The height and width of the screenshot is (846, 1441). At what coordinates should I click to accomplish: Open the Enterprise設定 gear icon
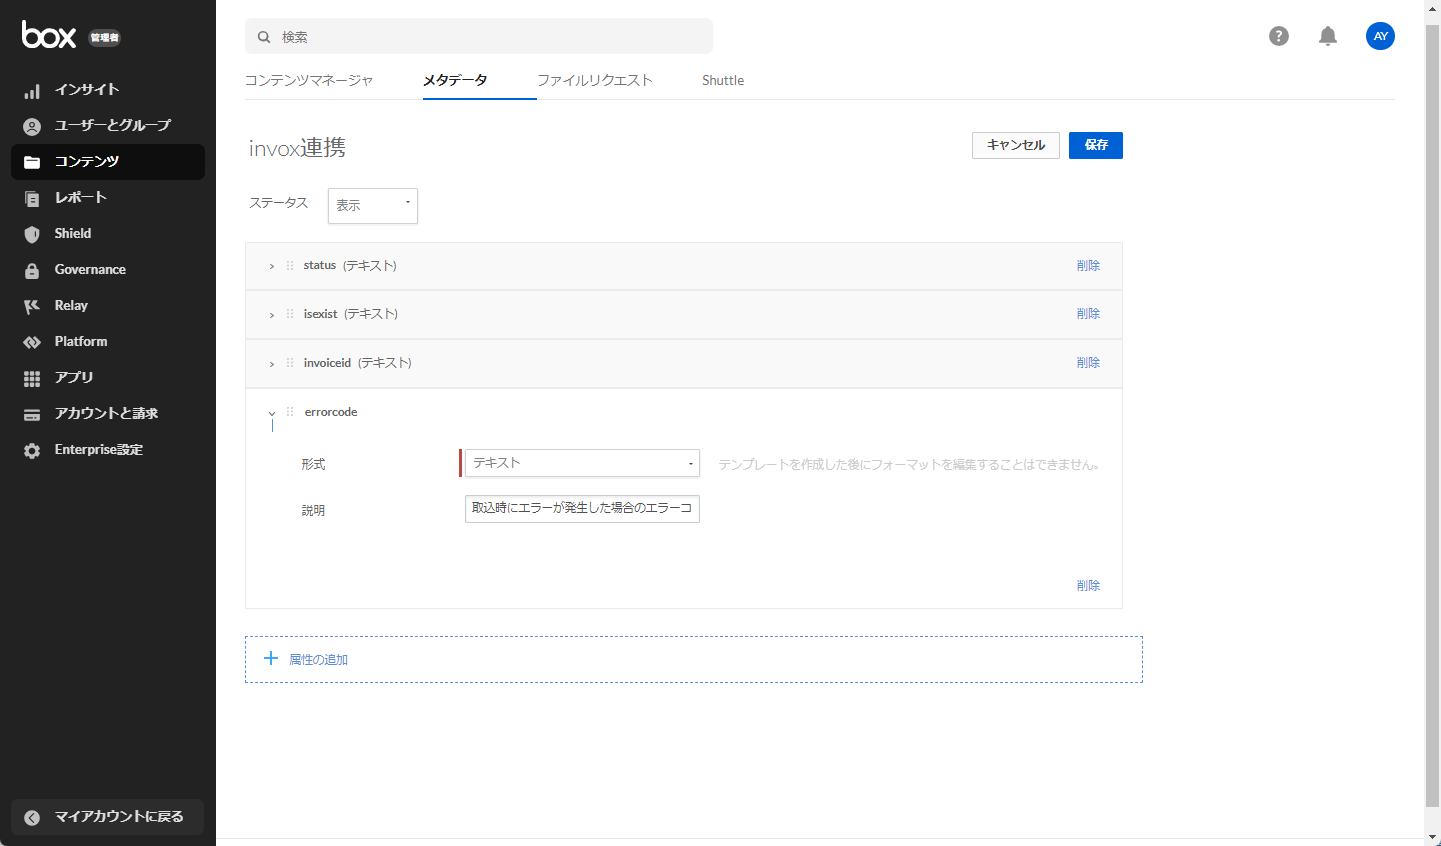31,449
